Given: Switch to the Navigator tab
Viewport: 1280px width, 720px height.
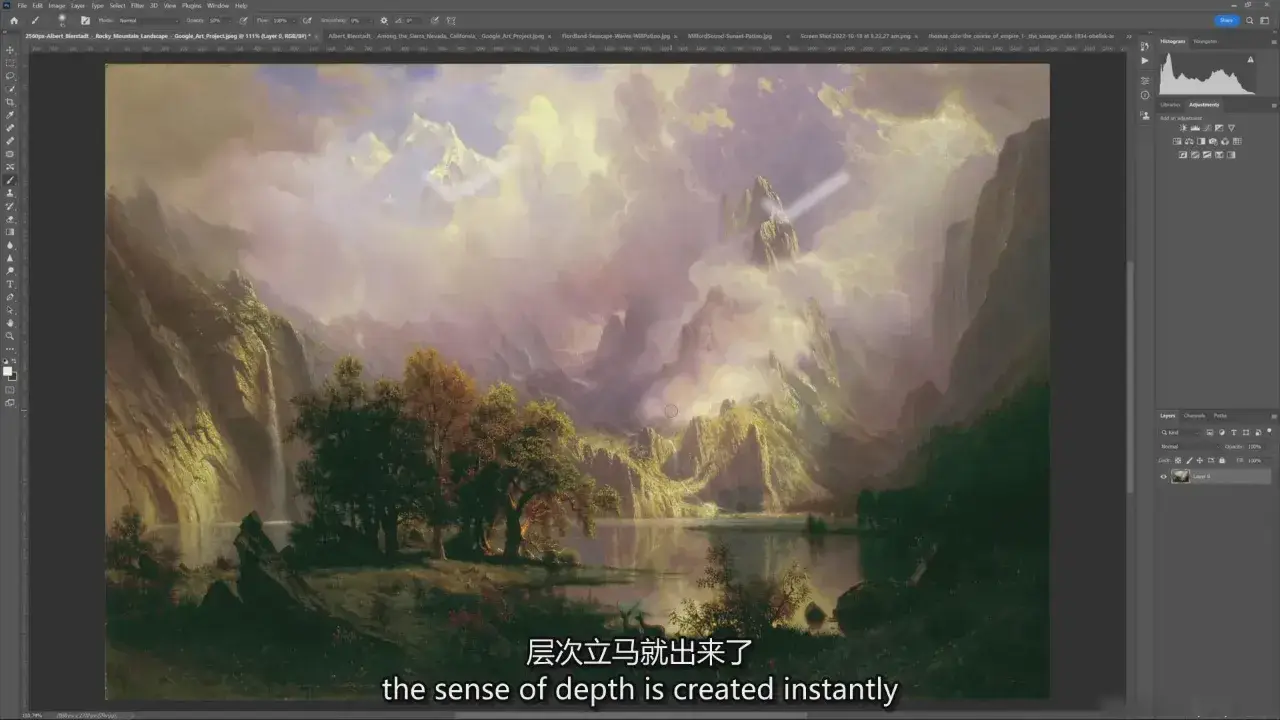Looking at the screenshot, I should click(x=1205, y=42).
